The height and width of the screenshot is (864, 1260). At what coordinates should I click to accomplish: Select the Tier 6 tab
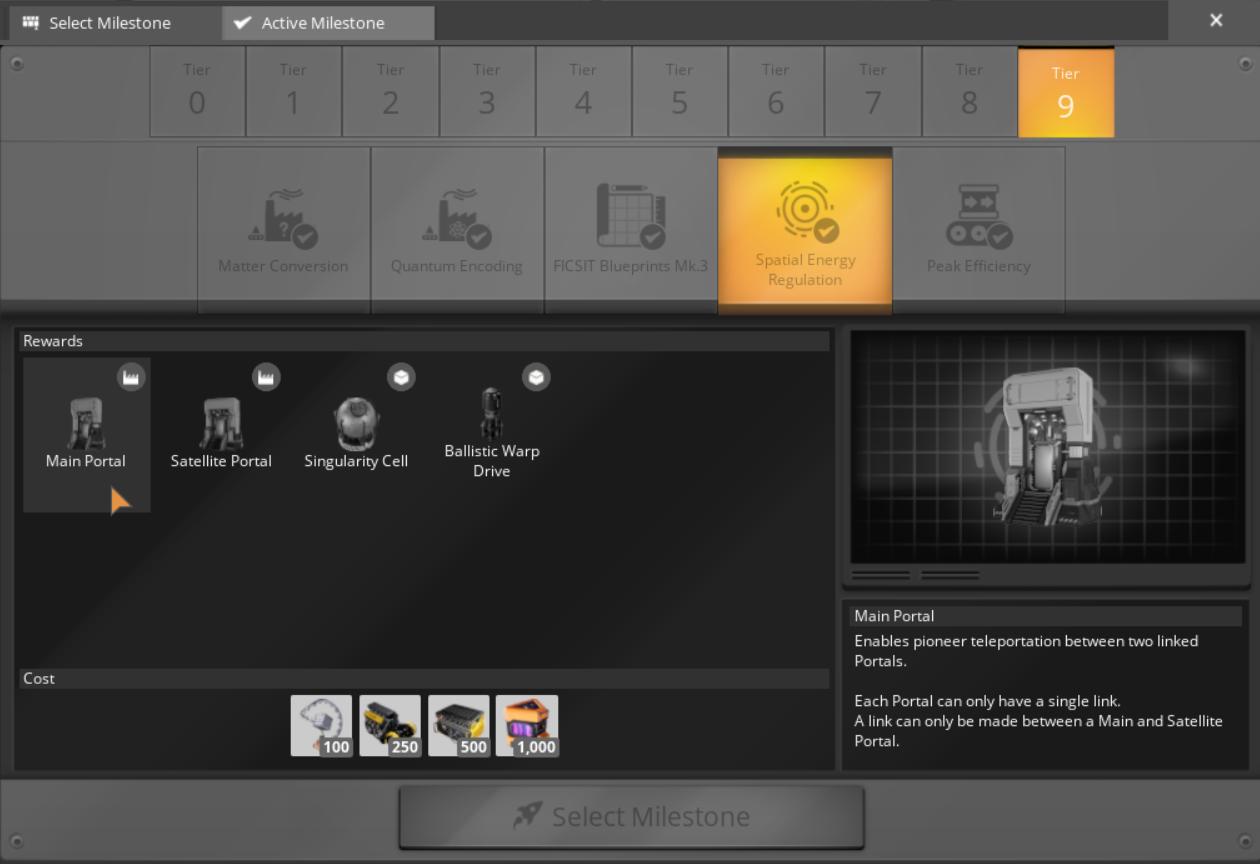click(776, 92)
